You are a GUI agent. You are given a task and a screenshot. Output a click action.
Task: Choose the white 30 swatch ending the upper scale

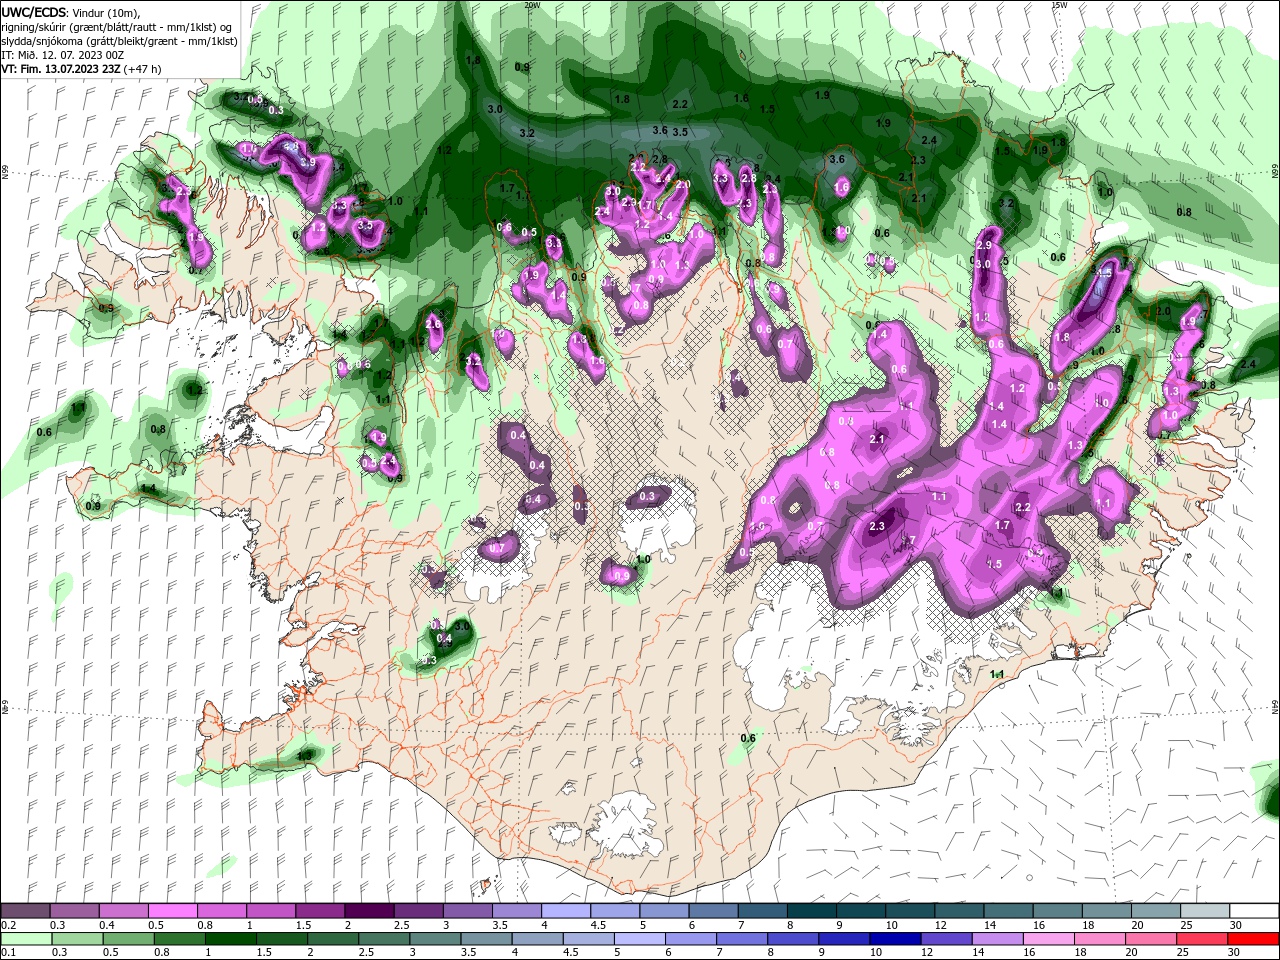(1255, 911)
